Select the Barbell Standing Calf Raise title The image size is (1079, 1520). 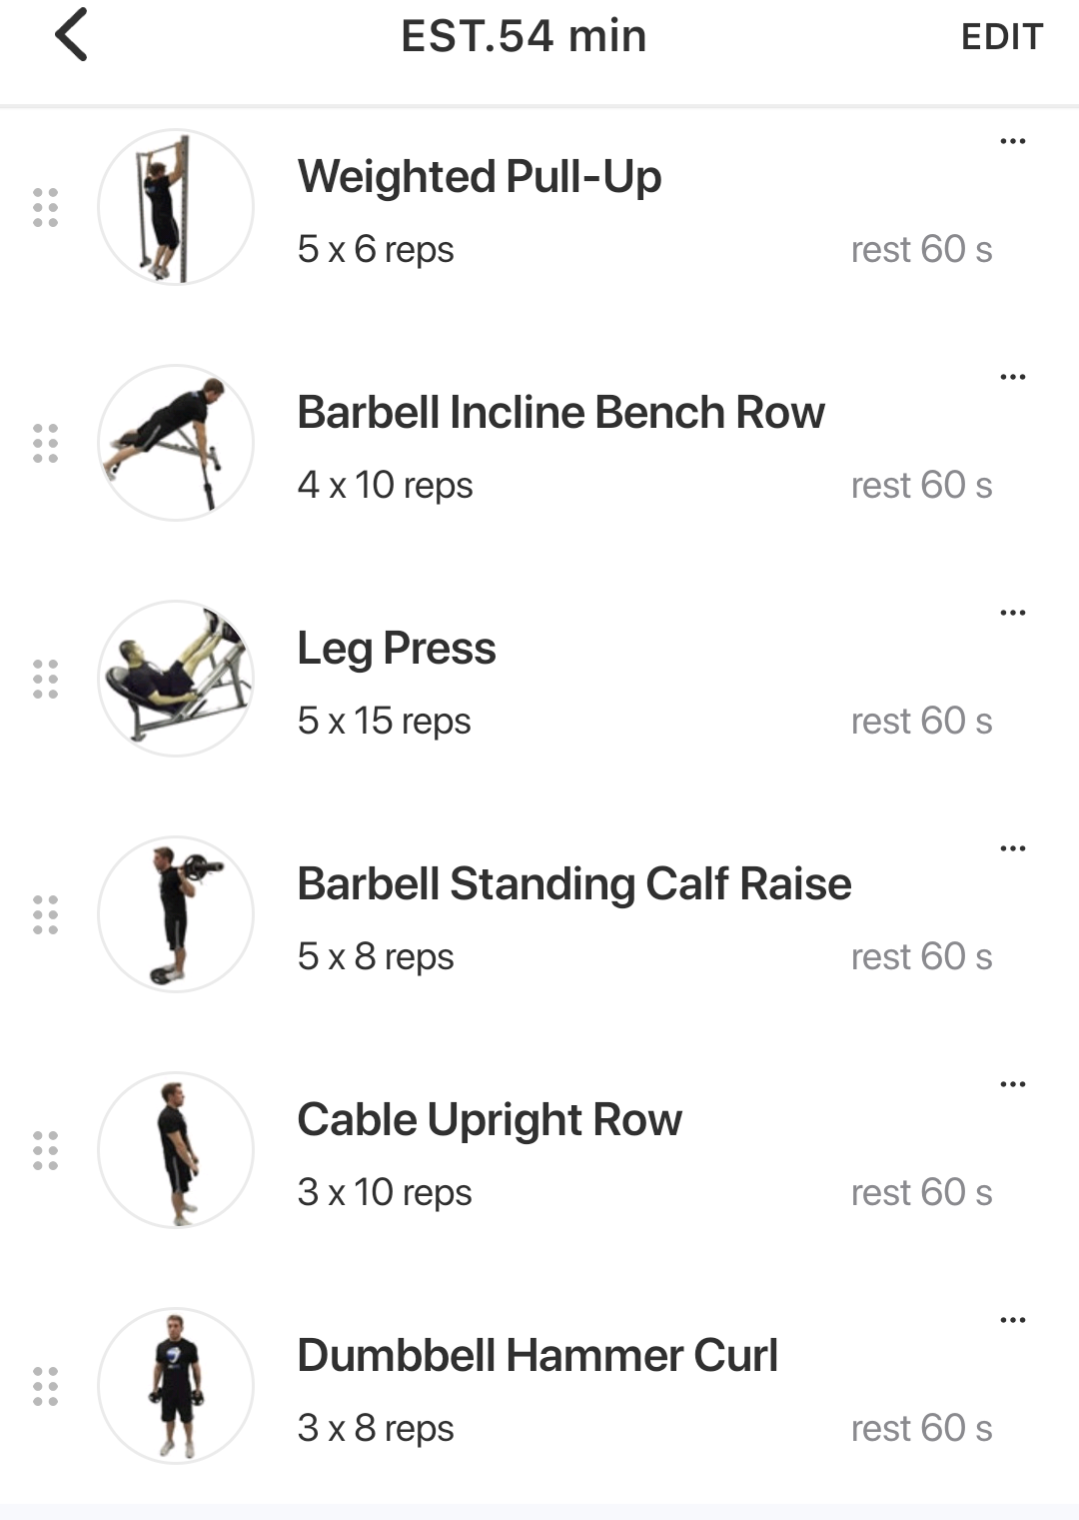coord(574,884)
